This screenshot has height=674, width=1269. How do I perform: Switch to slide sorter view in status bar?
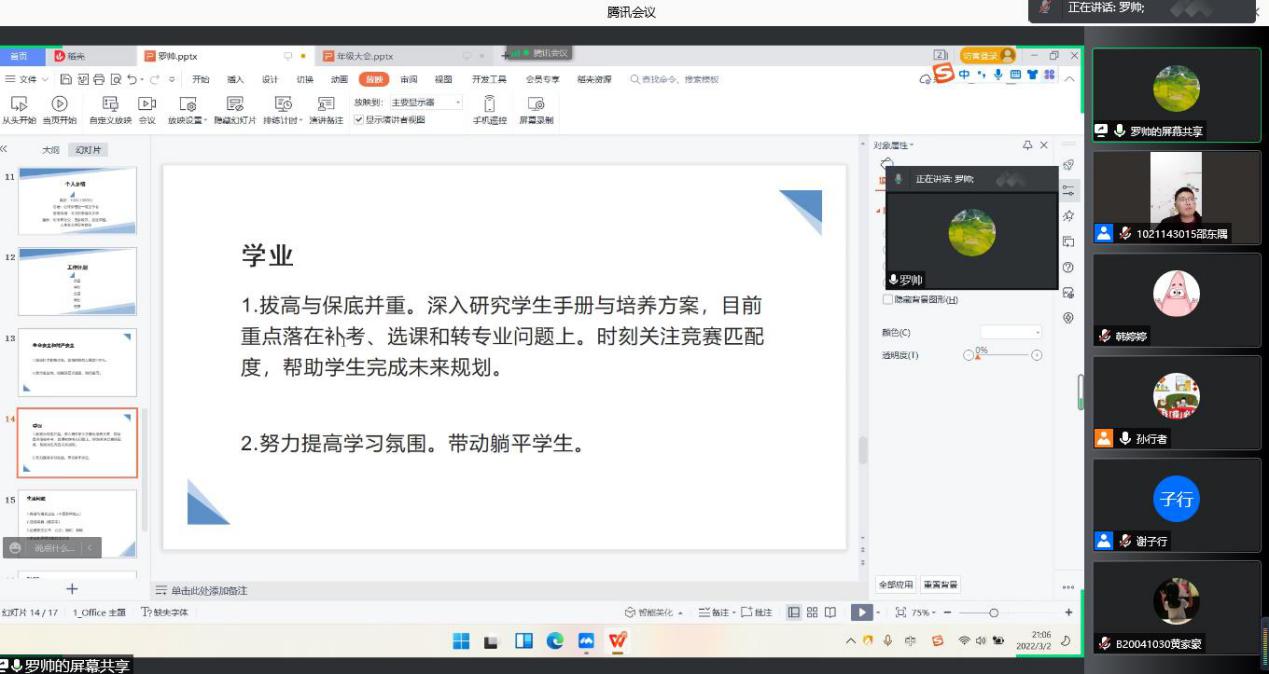[x=812, y=612]
